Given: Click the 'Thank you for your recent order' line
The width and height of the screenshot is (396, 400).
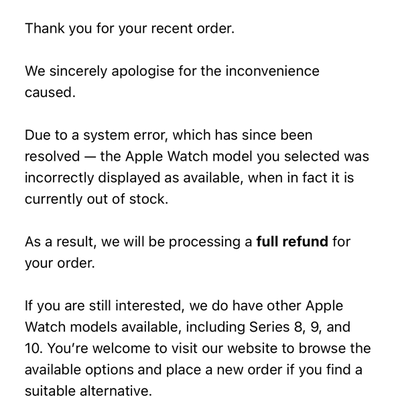Looking at the screenshot, I should (130, 29).
